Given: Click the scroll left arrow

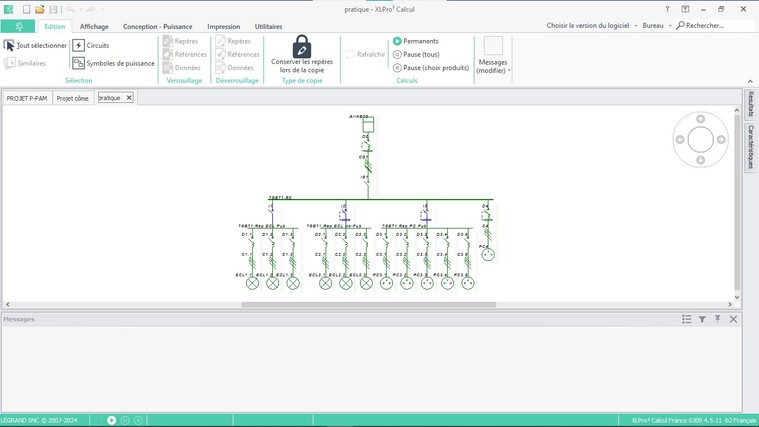Looking at the screenshot, I should pyautogui.click(x=7, y=305).
